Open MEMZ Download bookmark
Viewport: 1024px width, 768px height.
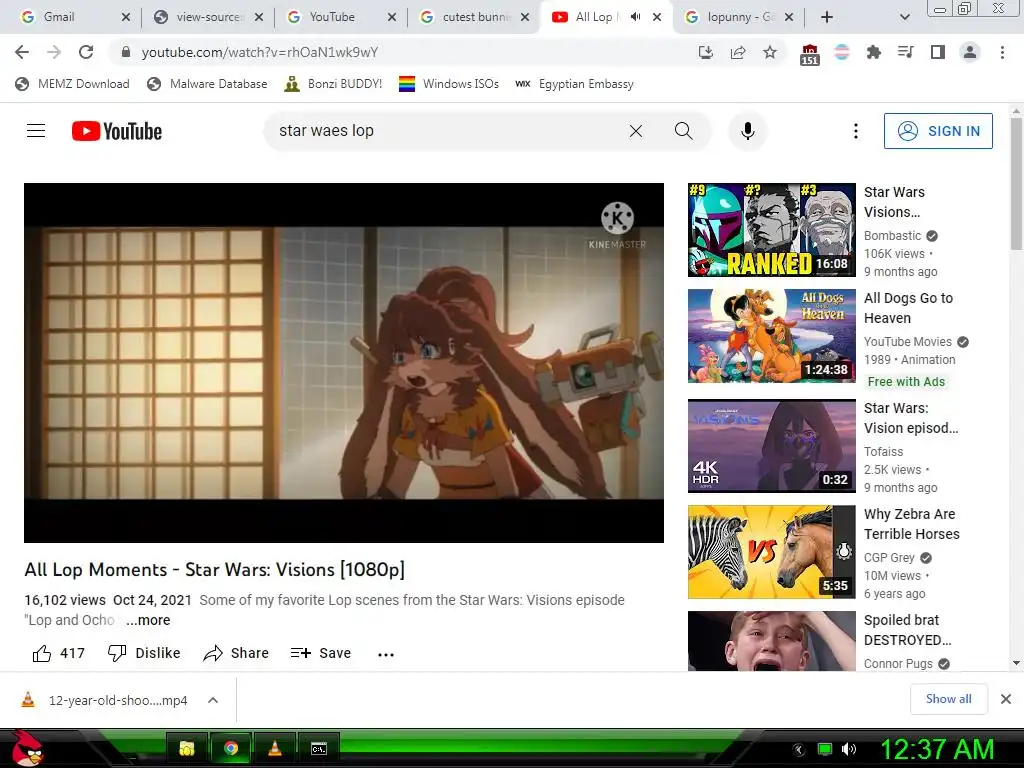[x=72, y=84]
